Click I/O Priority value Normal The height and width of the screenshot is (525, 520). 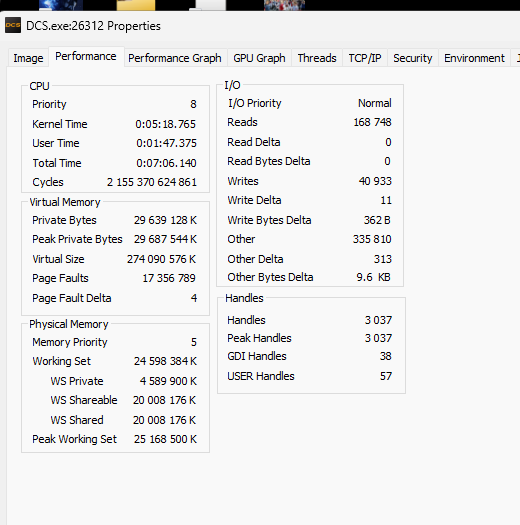375,103
